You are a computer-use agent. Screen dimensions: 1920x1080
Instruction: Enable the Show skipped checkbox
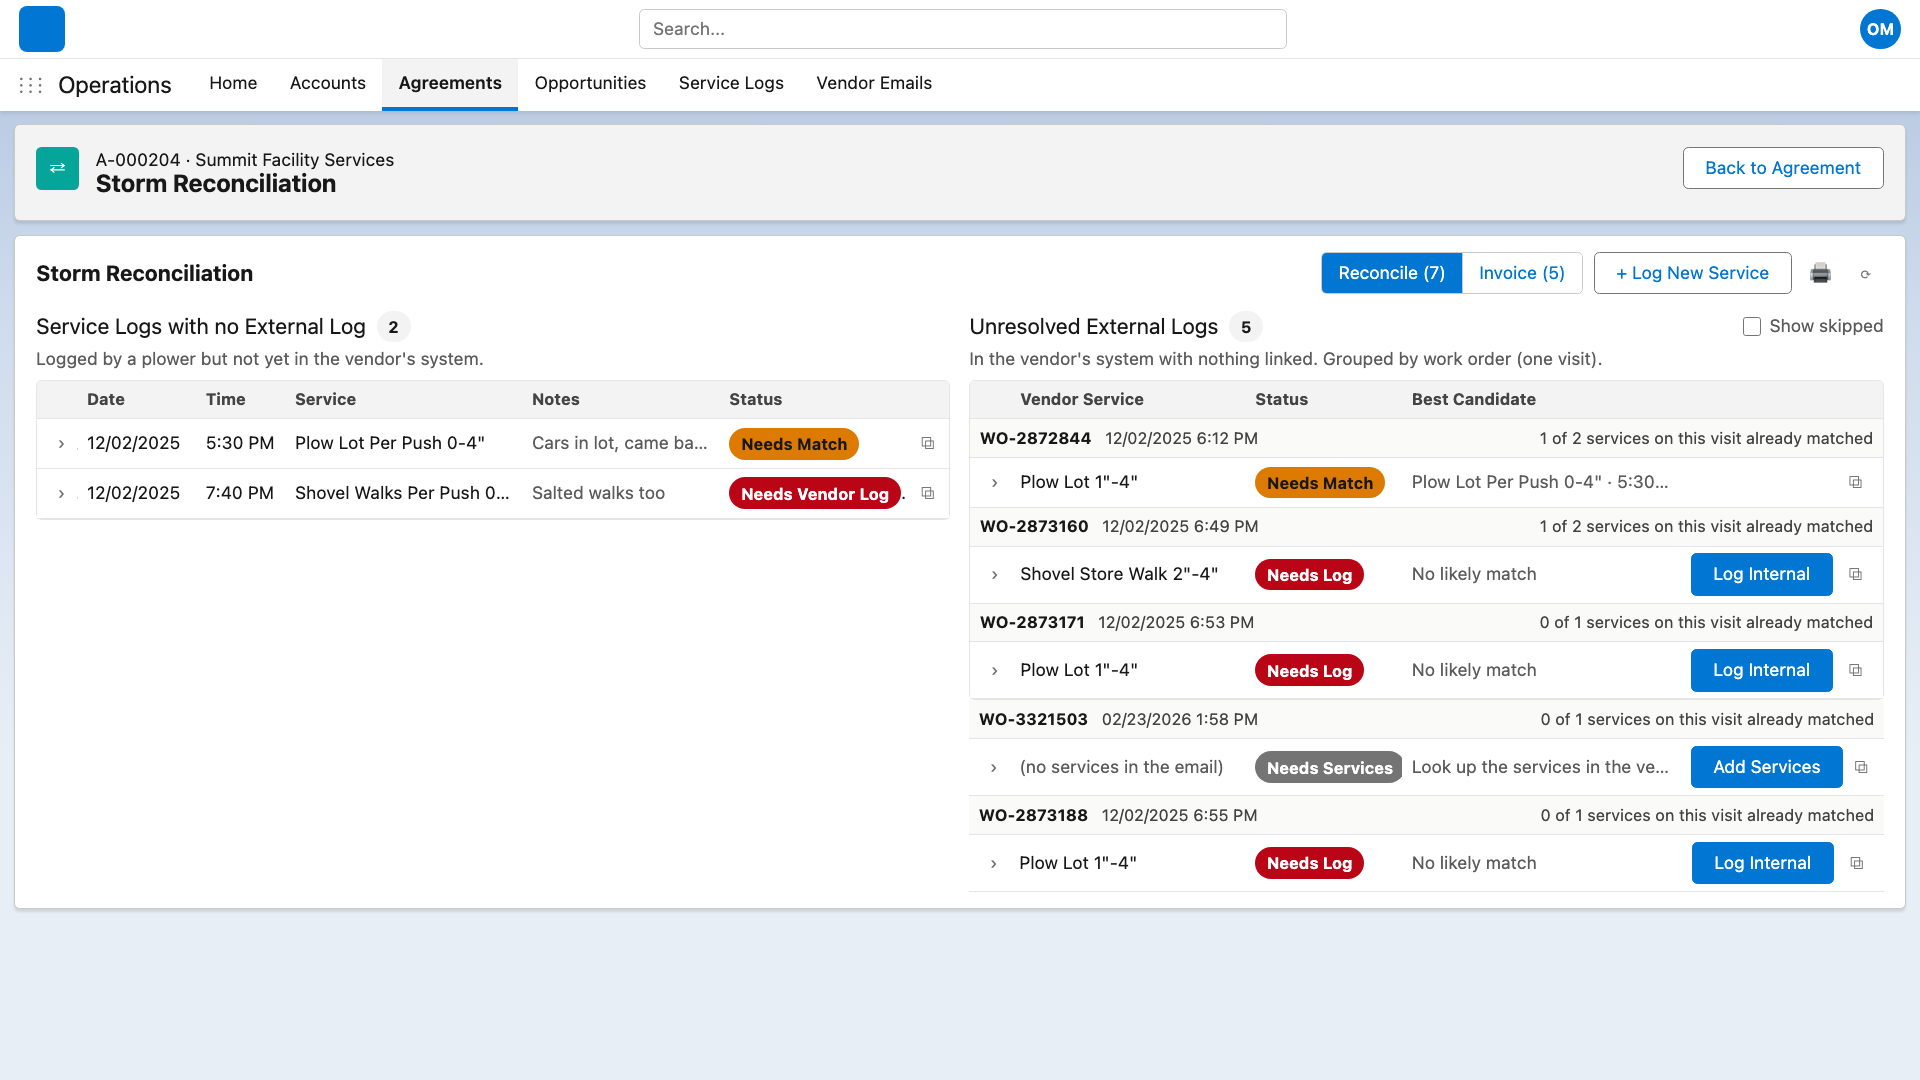pyautogui.click(x=1752, y=327)
